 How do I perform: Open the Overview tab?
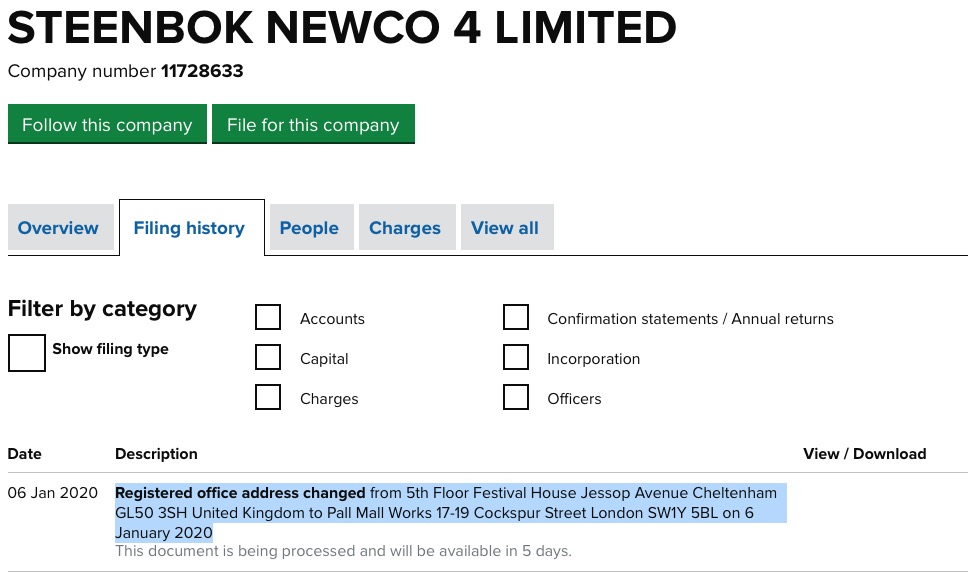coord(58,228)
